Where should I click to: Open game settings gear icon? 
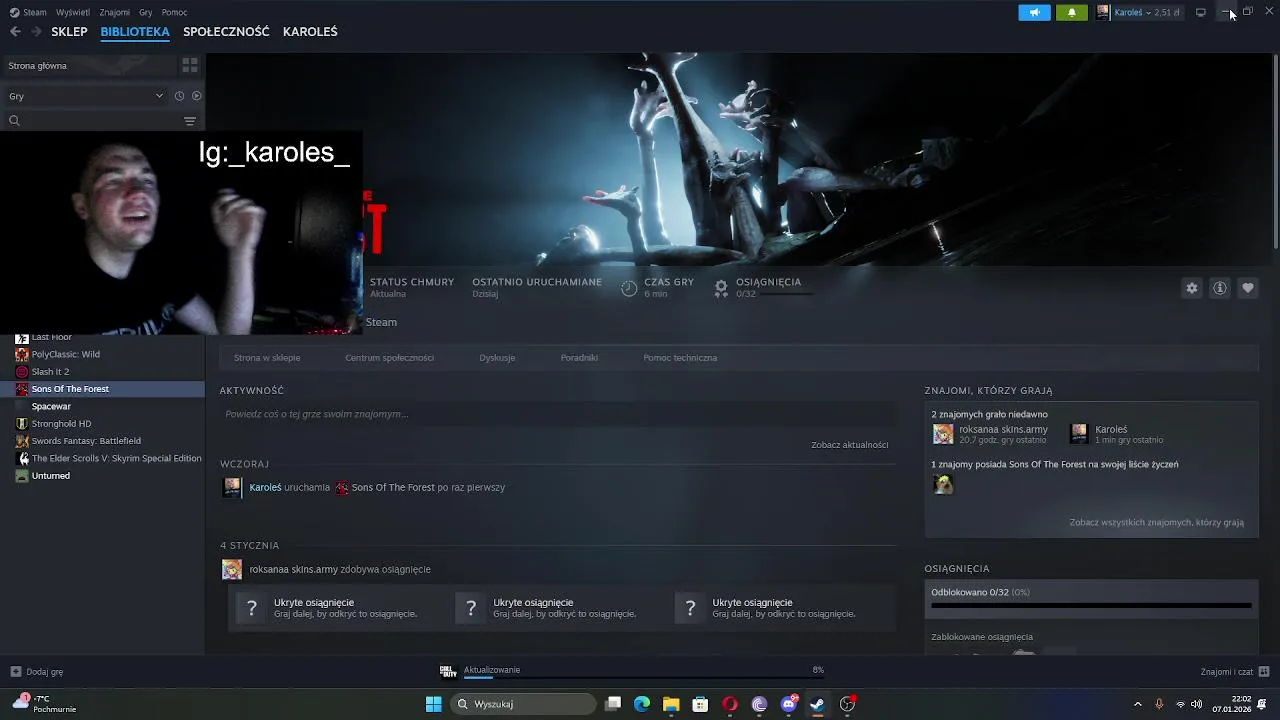(x=1192, y=288)
